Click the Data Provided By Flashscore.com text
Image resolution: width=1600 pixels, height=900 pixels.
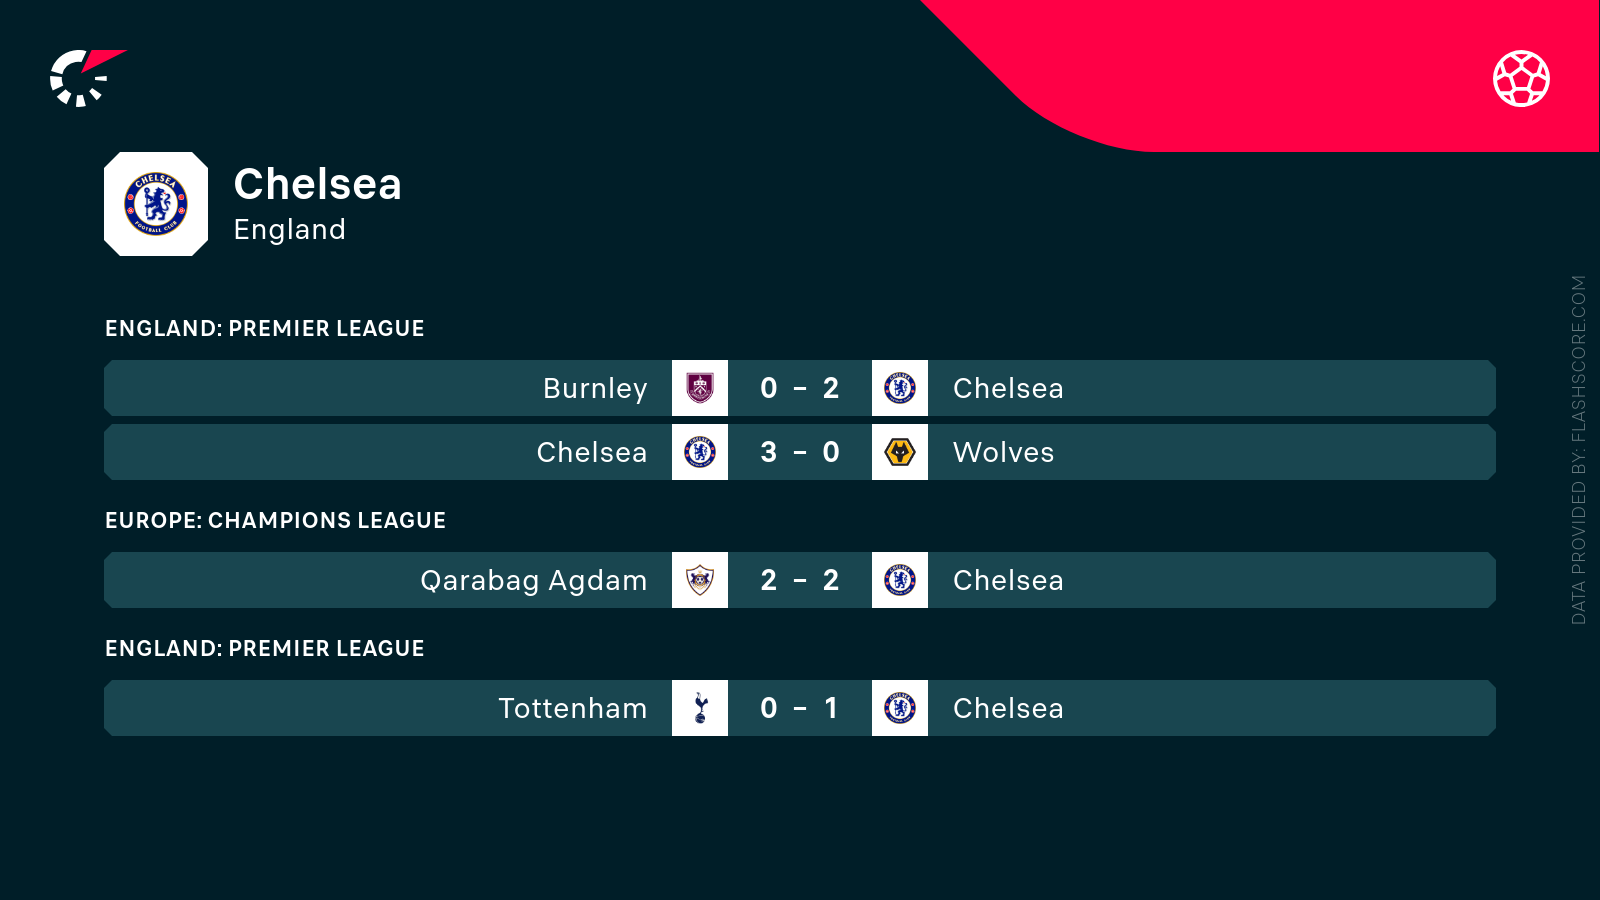tap(1578, 450)
